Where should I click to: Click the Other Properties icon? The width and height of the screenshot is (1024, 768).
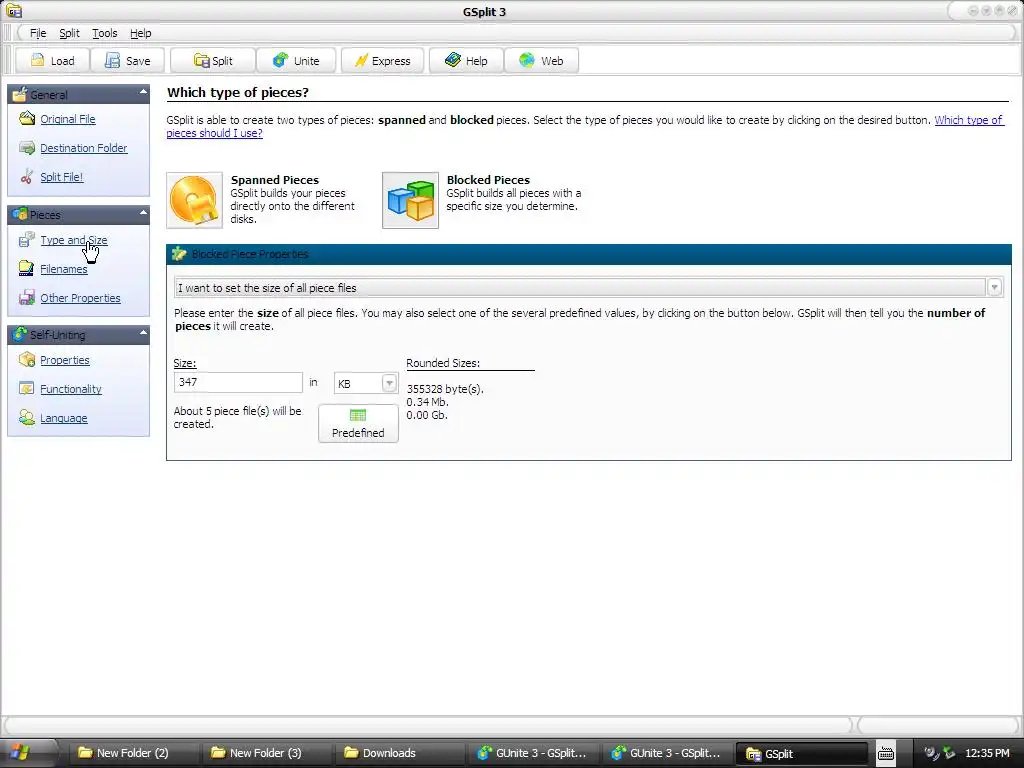click(27, 297)
